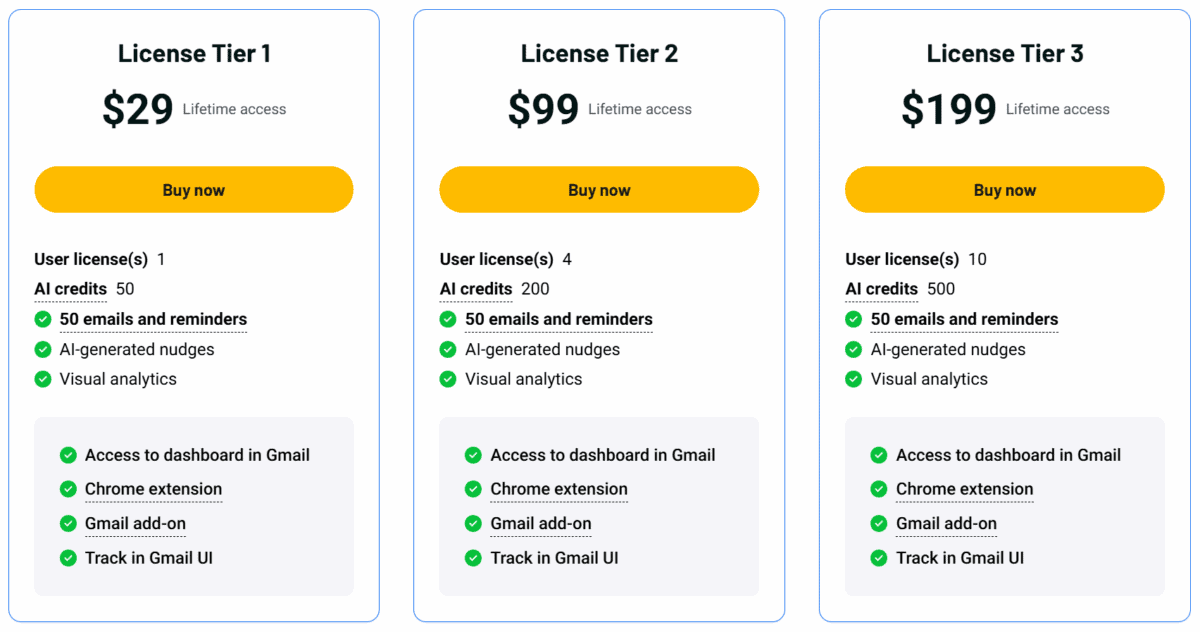Click Tier 1's Chrome extension underlined text
This screenshot has height=632, width=1200.
[153, 489]
